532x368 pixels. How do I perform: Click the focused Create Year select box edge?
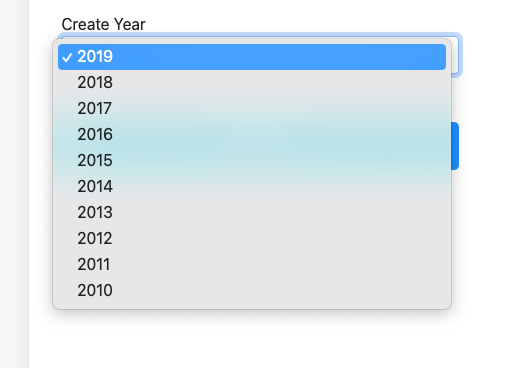[x=456, y=55]
